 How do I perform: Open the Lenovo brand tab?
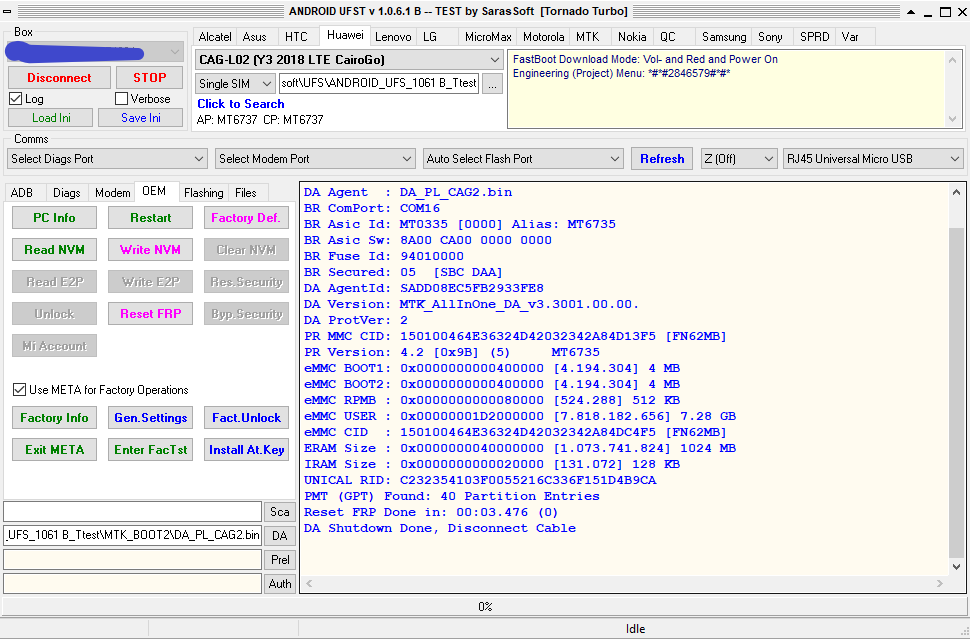[393, 37]
